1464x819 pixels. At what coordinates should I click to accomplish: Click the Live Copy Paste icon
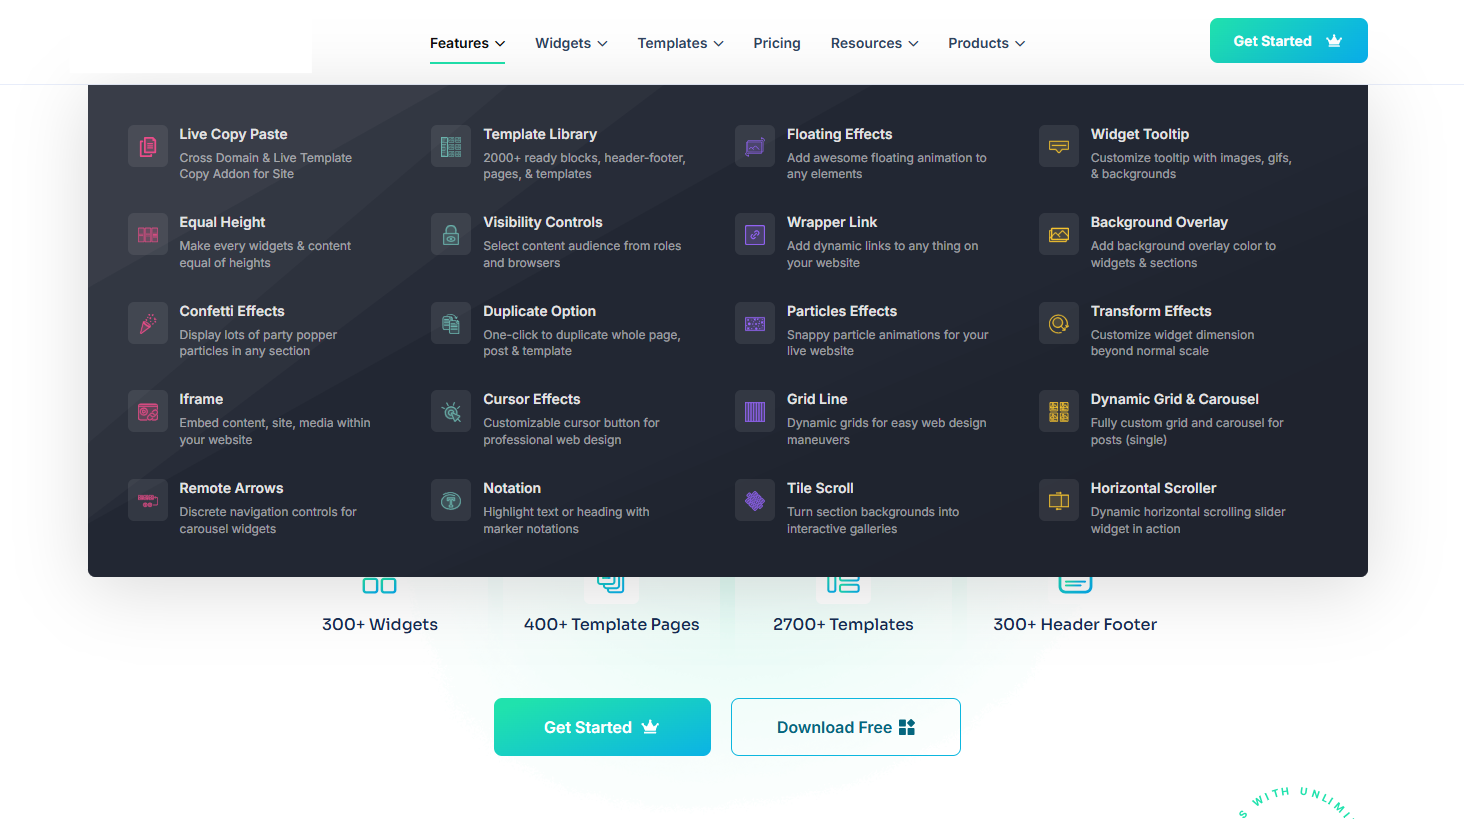pyautogui.click(x=148, y=146)
